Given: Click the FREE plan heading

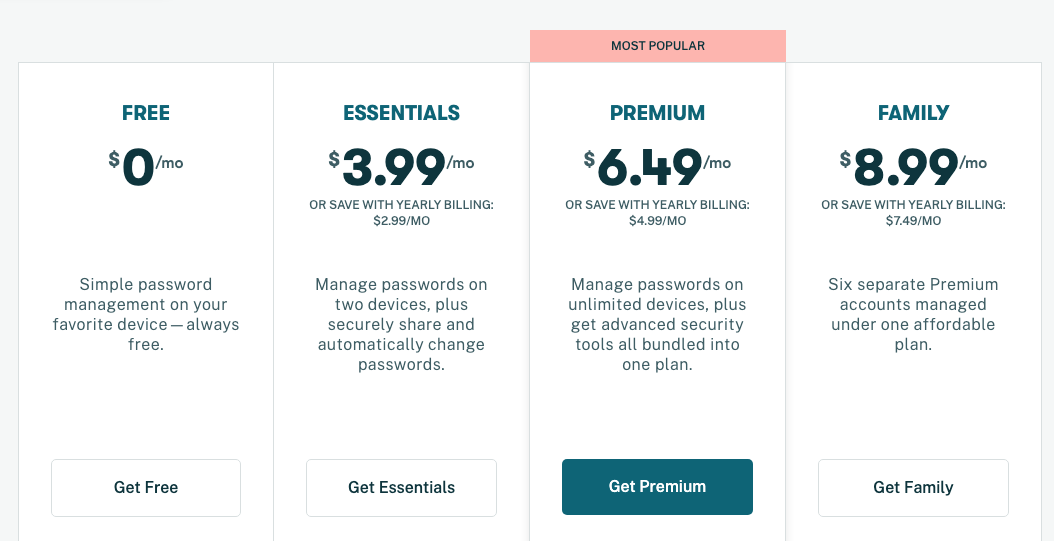Looking at the screenshot, I should pos(146,113).
